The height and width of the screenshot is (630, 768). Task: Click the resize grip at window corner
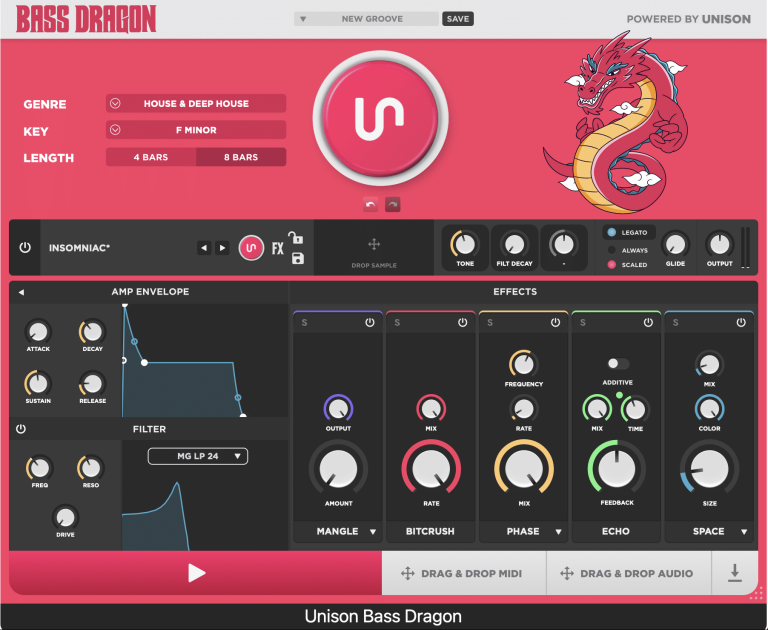coord(756,594)
